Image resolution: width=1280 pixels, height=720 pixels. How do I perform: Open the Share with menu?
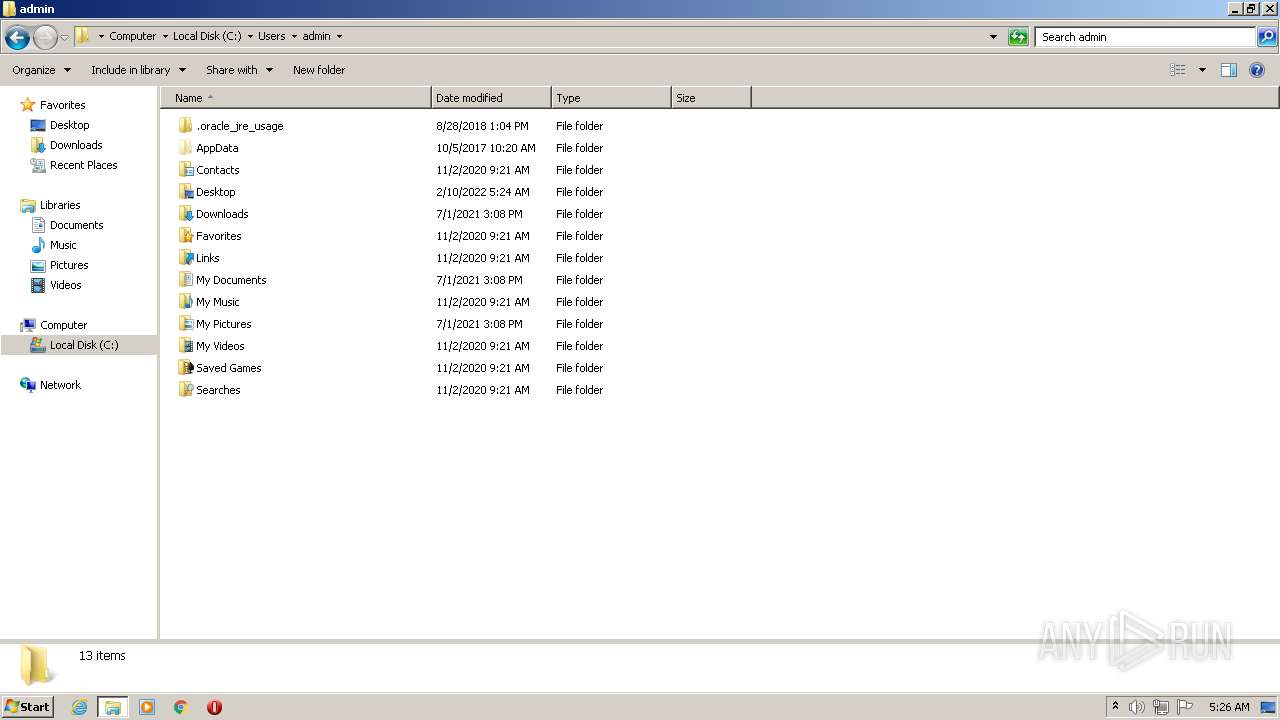point(239,70)
